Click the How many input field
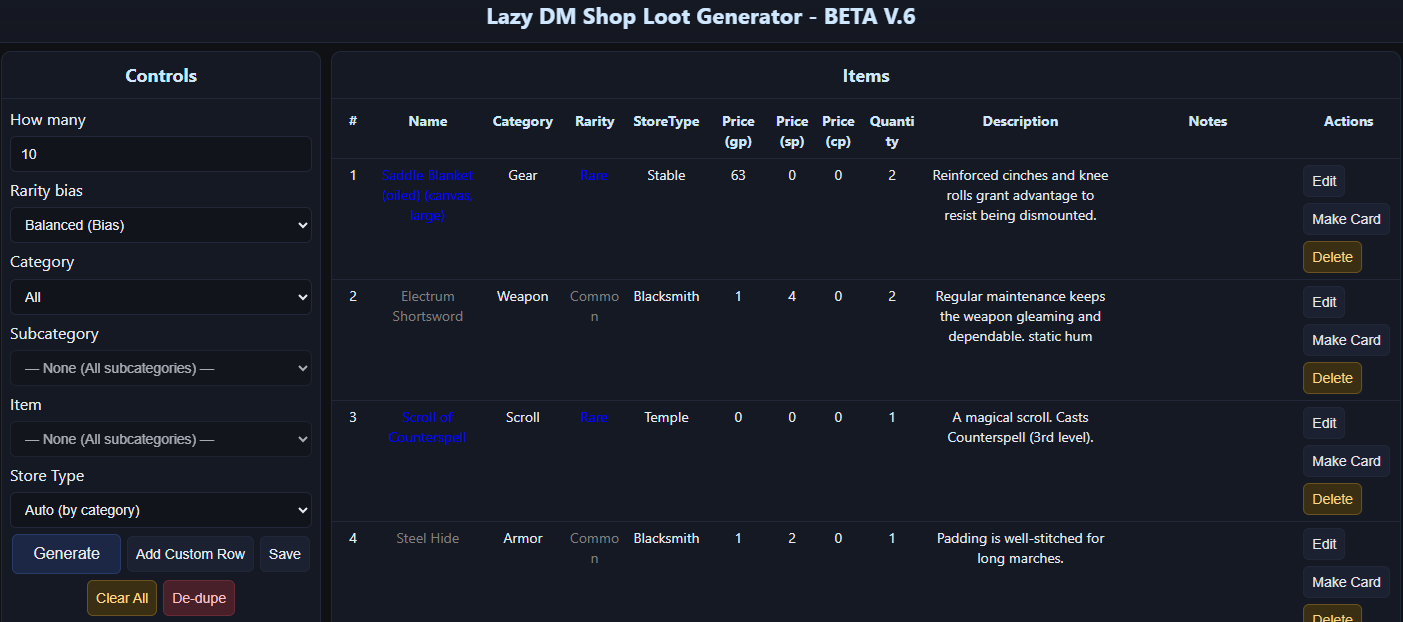 point(160,153)
